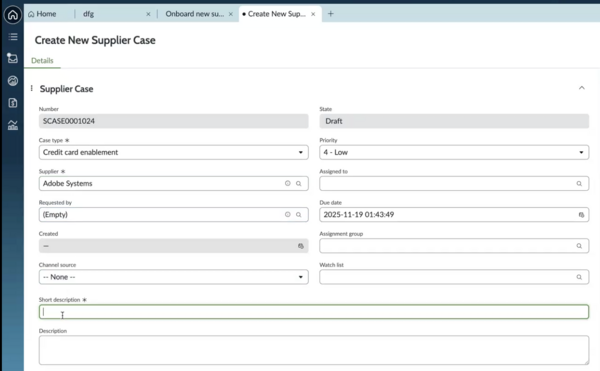
Task: Close the dfg tab
Action: [x=148, y=14]
